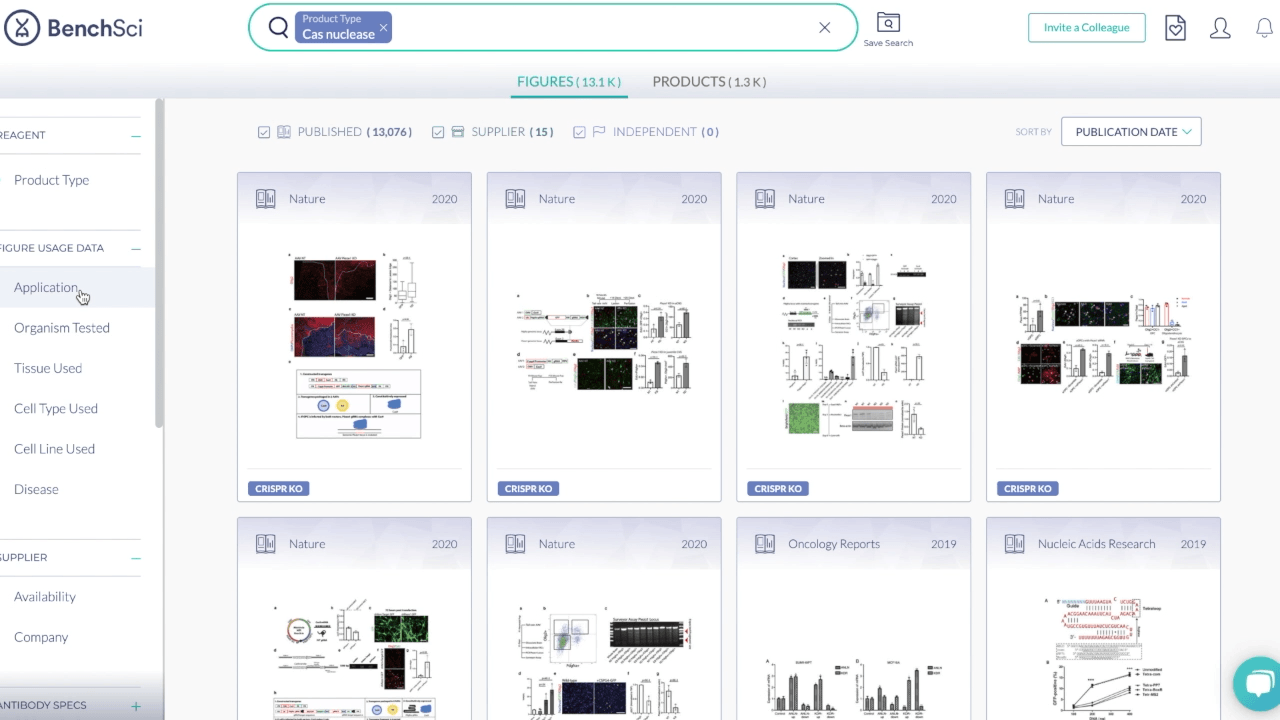Open the notifications bell icon
This screenshot has width=1280, height=720.
(1264, 28)
